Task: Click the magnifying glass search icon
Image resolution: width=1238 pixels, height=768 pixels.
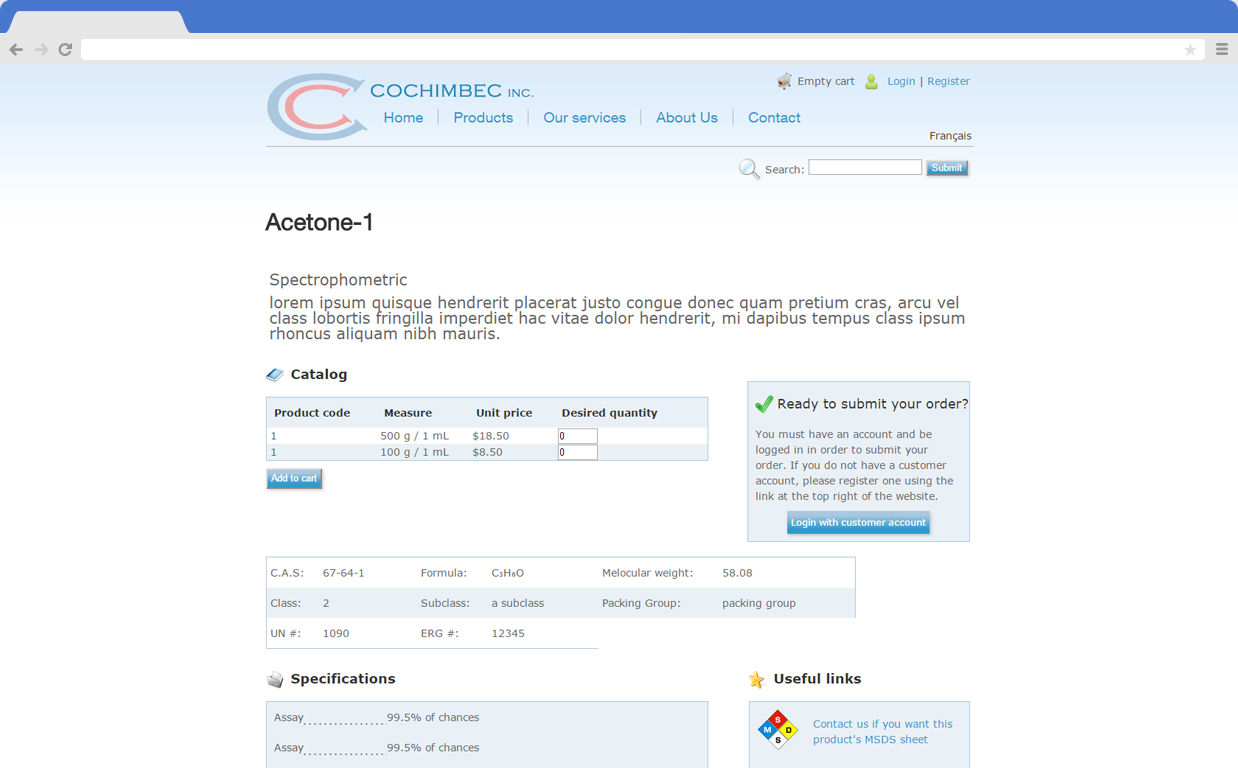Action: [749, 169]
